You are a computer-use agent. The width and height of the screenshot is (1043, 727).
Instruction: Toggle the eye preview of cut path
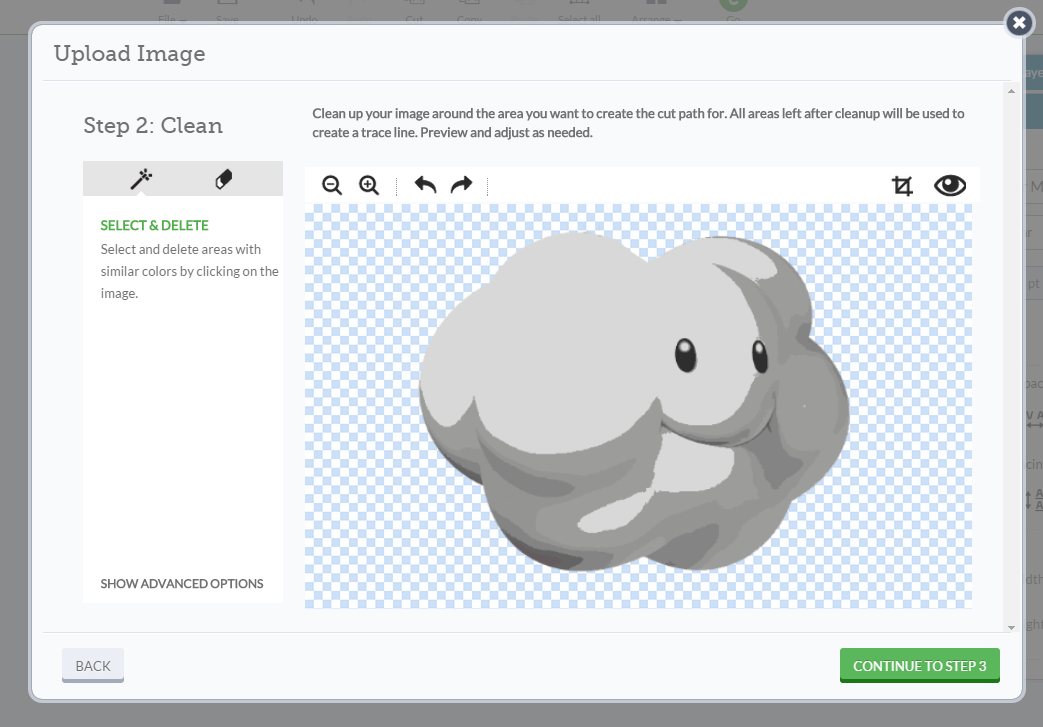click(x=950, y=186)
